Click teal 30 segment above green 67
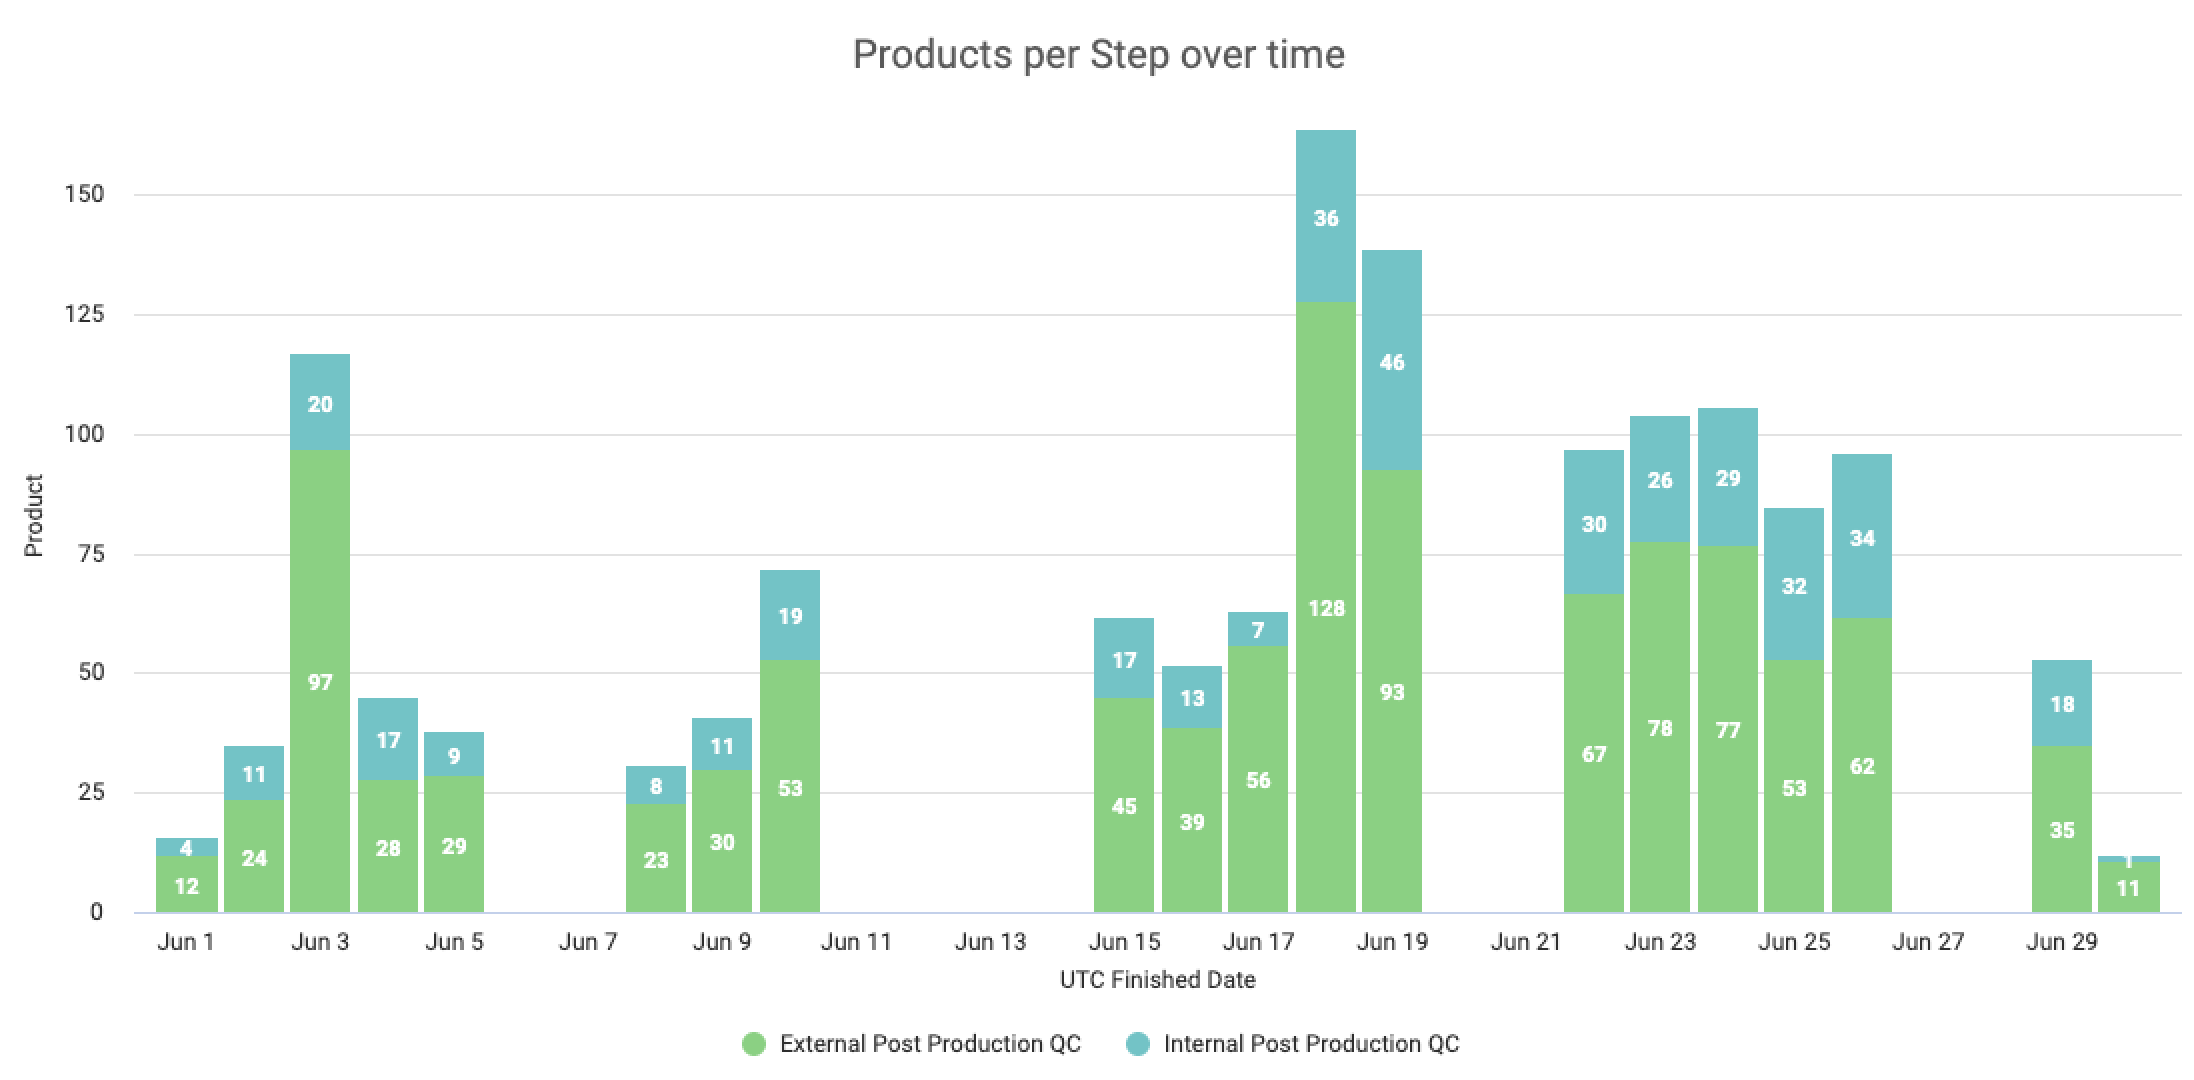 [x=1594, y=522]
